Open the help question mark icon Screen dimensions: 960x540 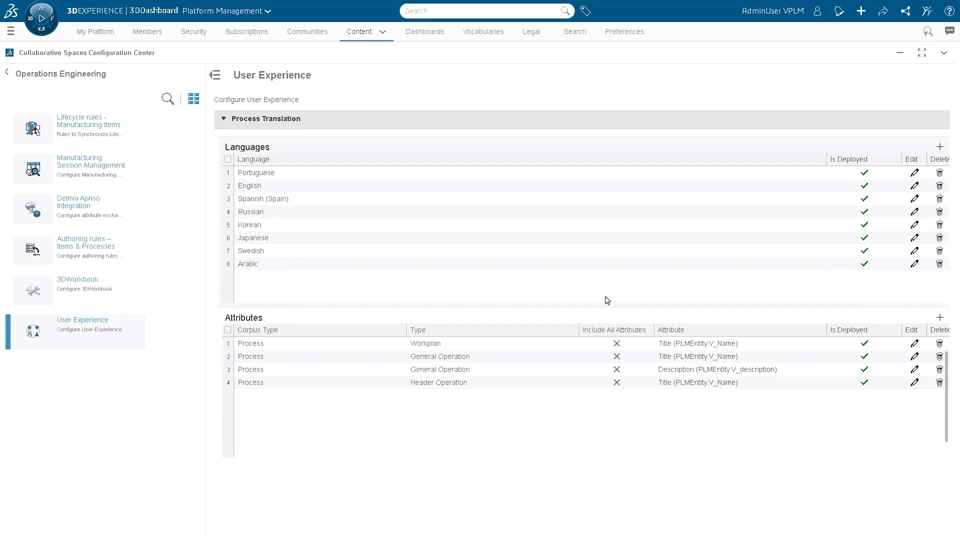point(949,11)
